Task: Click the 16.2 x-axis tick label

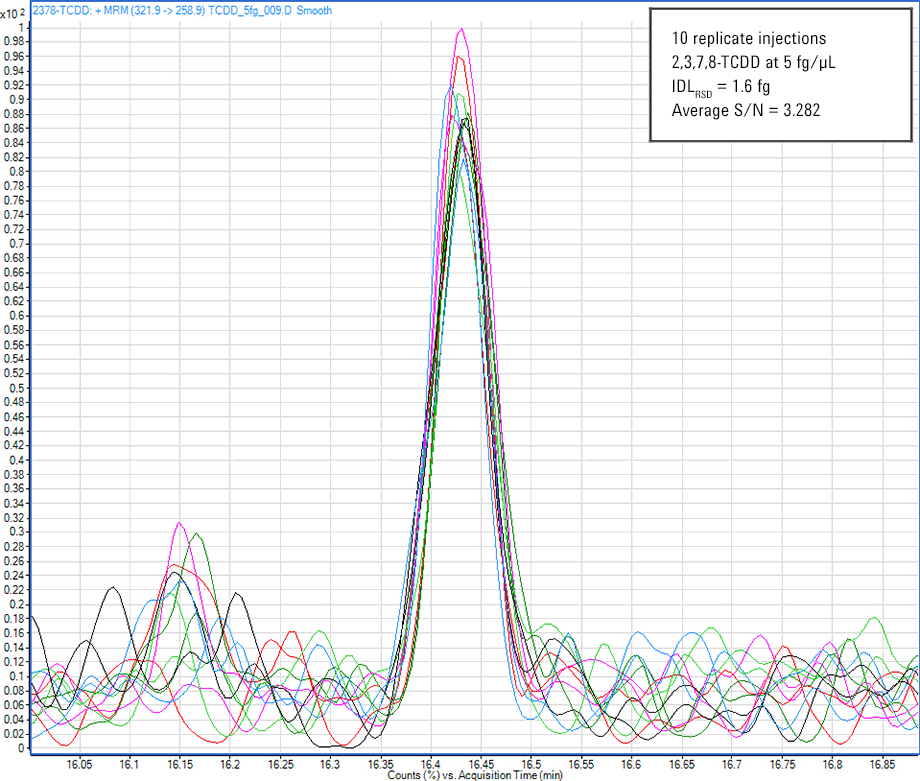Action: 229,763
